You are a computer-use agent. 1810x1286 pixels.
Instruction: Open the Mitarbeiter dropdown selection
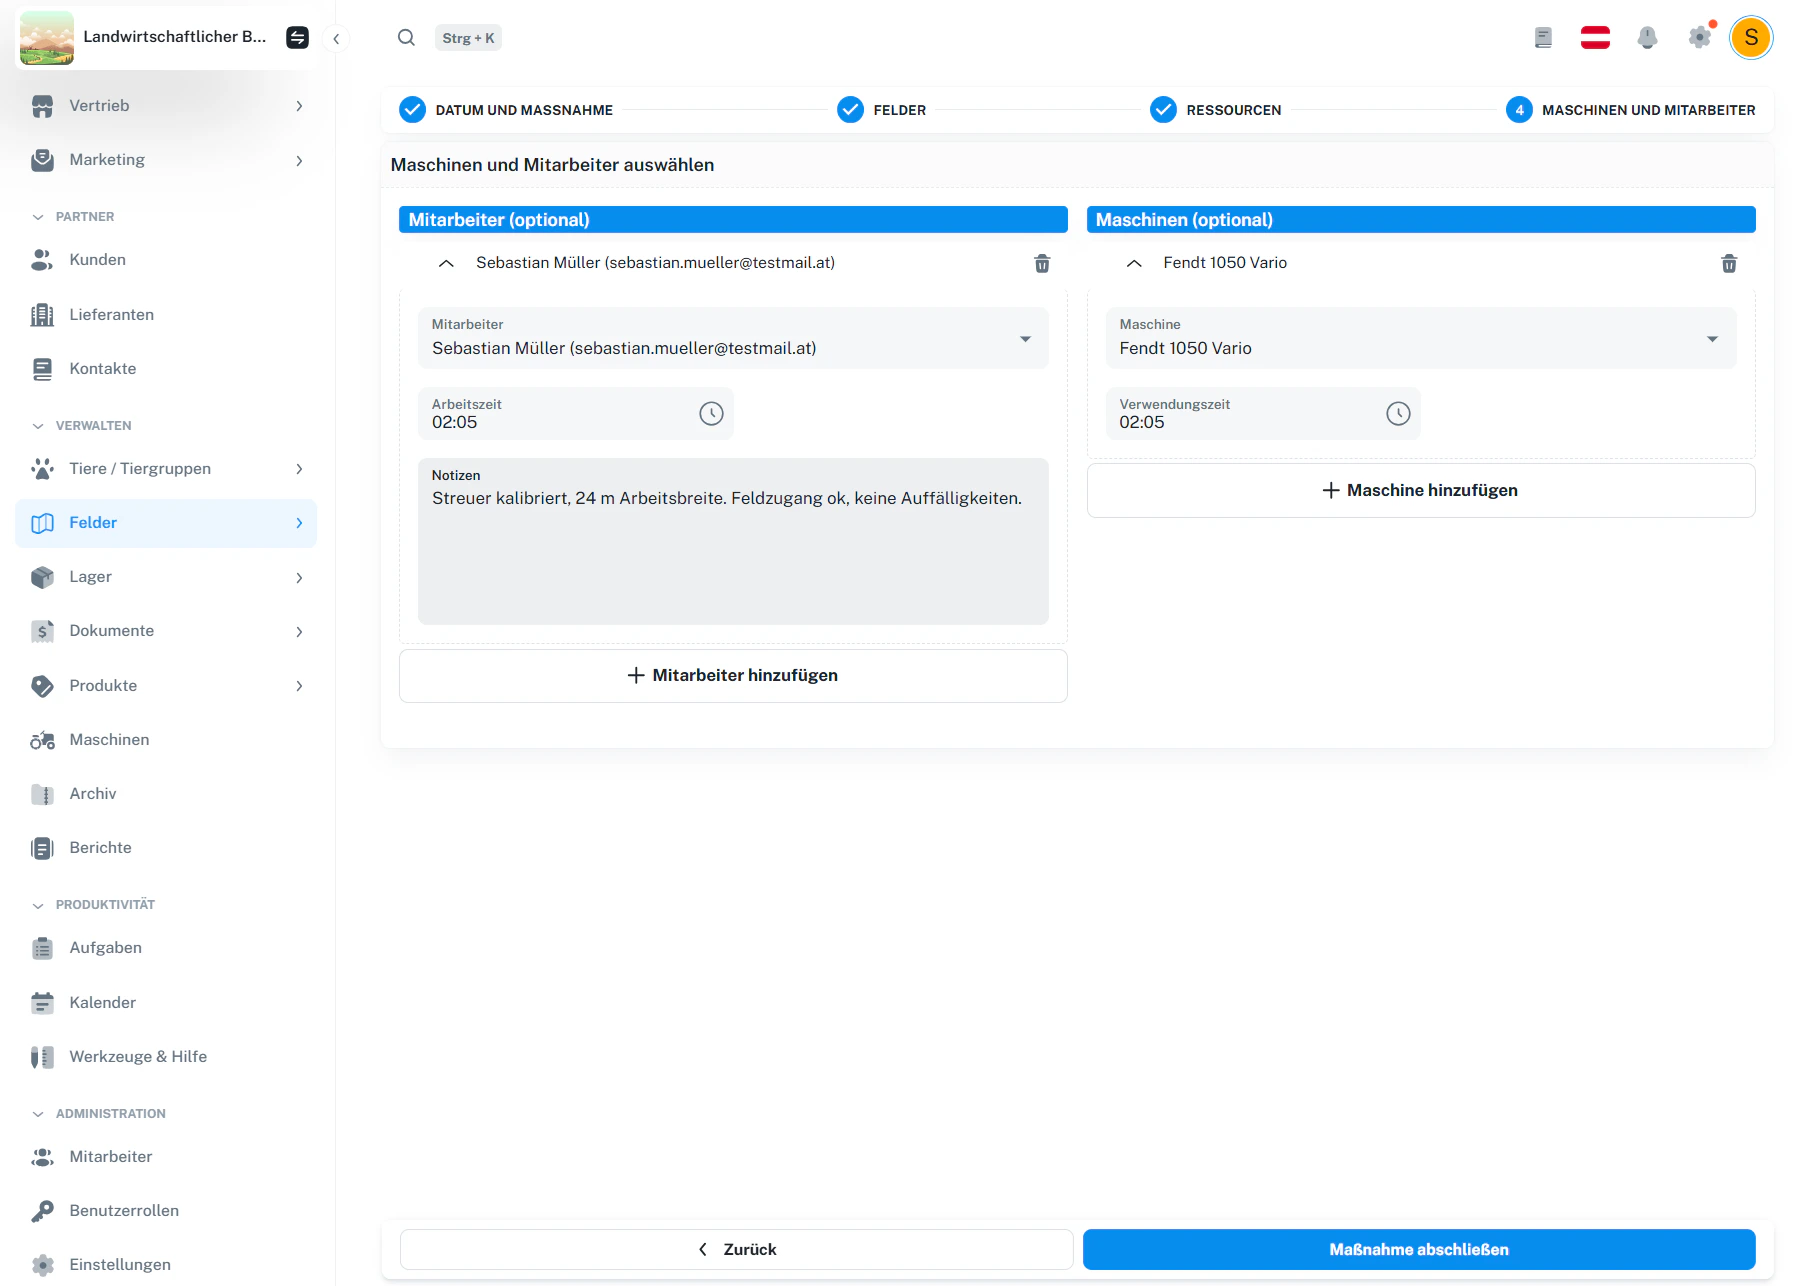733,338
